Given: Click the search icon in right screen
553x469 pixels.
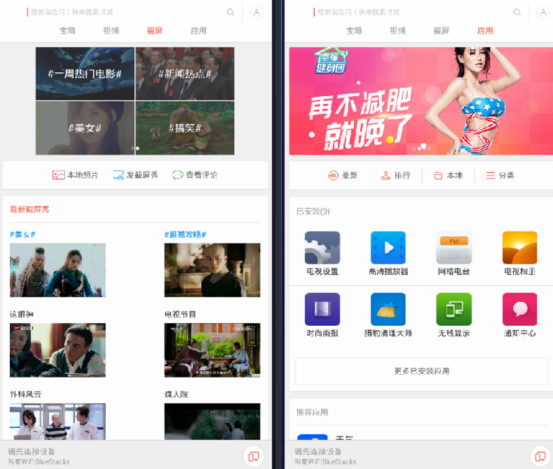Looking at the screenshot, I should pos(517,12).
